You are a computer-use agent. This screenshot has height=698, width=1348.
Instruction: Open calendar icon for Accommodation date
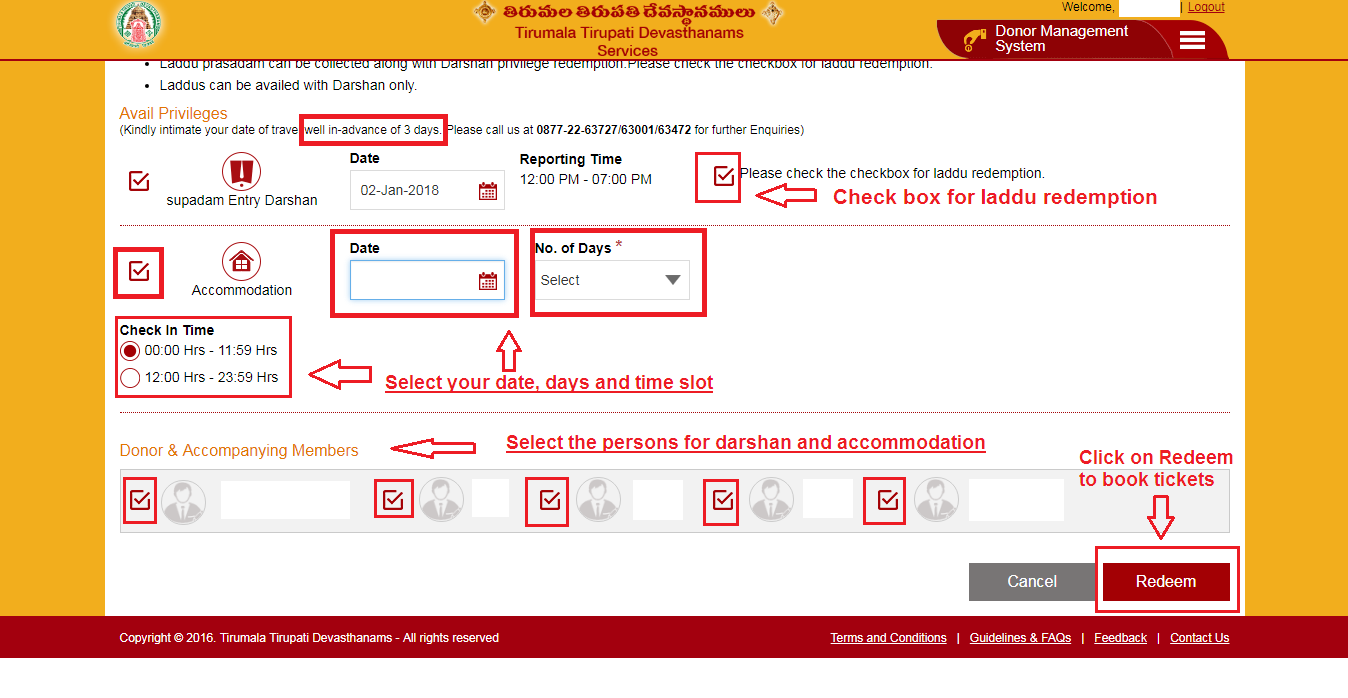488,281
